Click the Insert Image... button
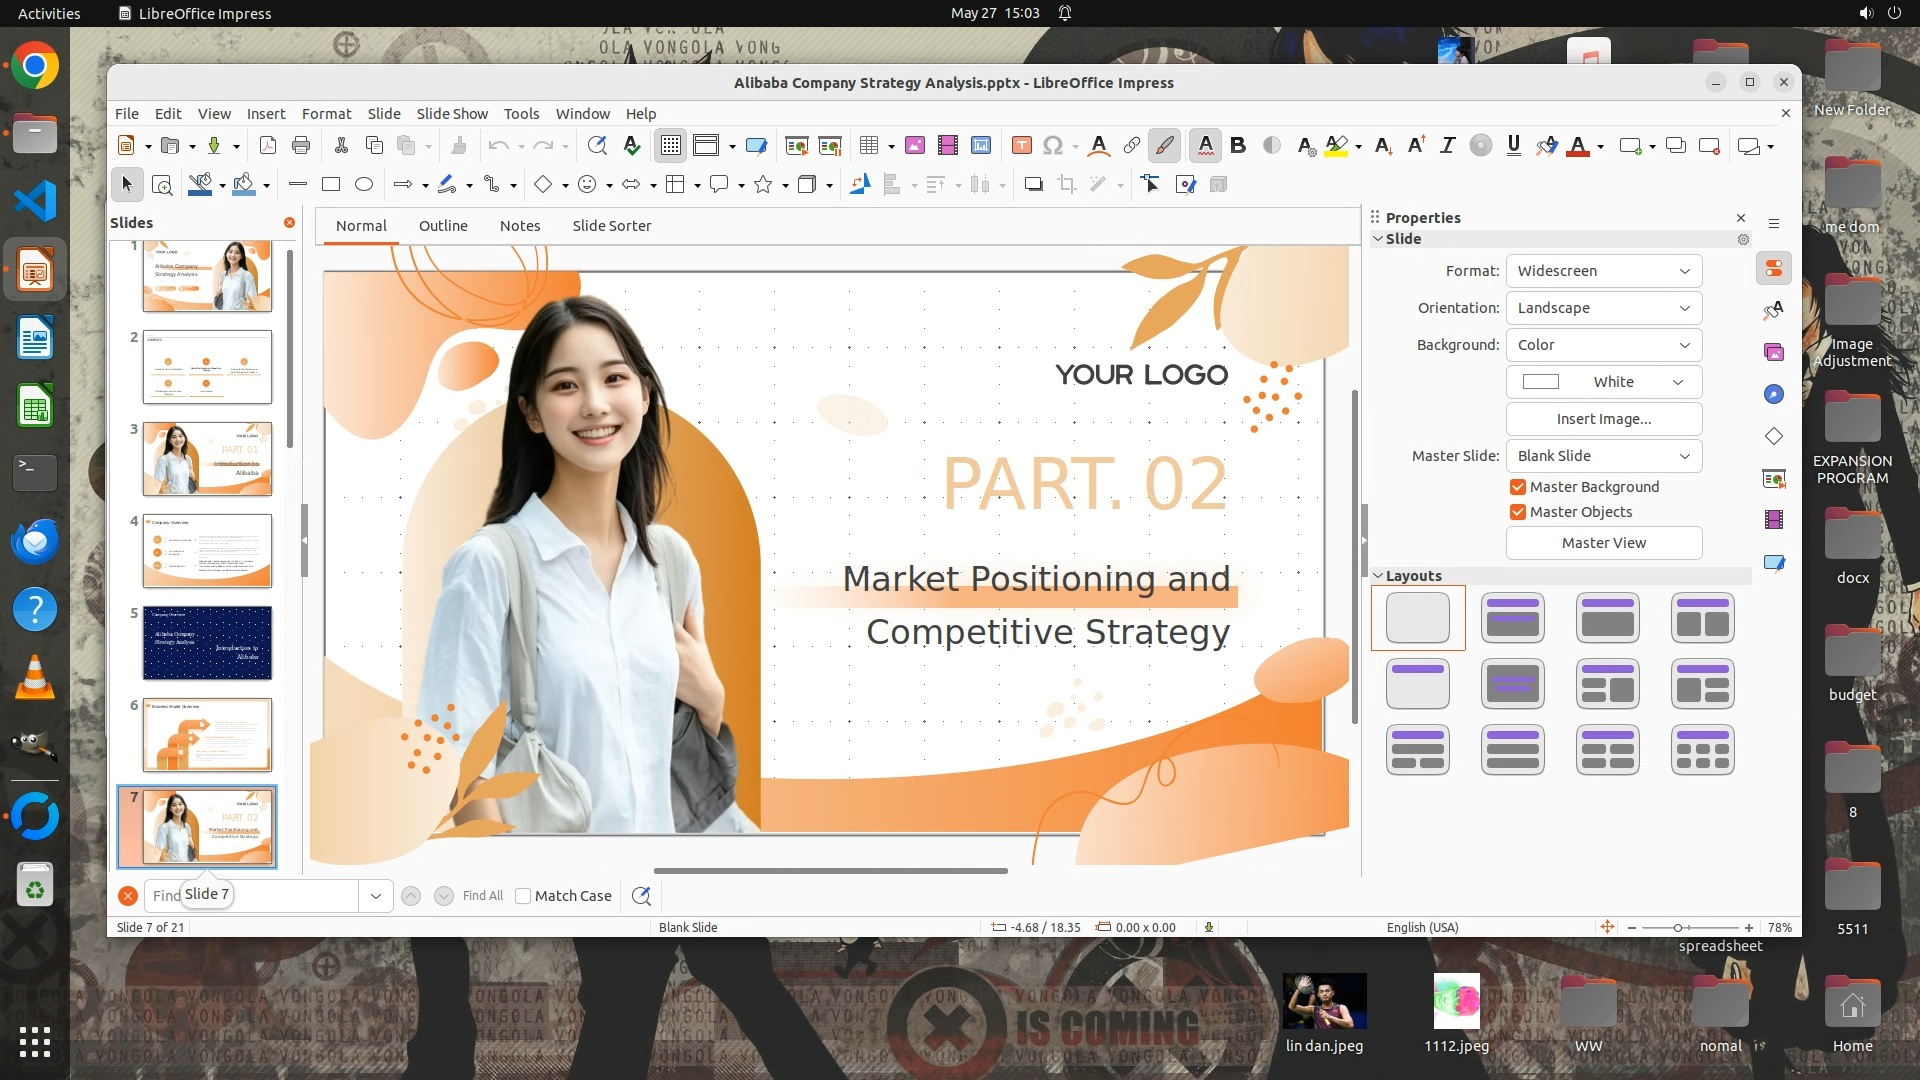 1603,419
